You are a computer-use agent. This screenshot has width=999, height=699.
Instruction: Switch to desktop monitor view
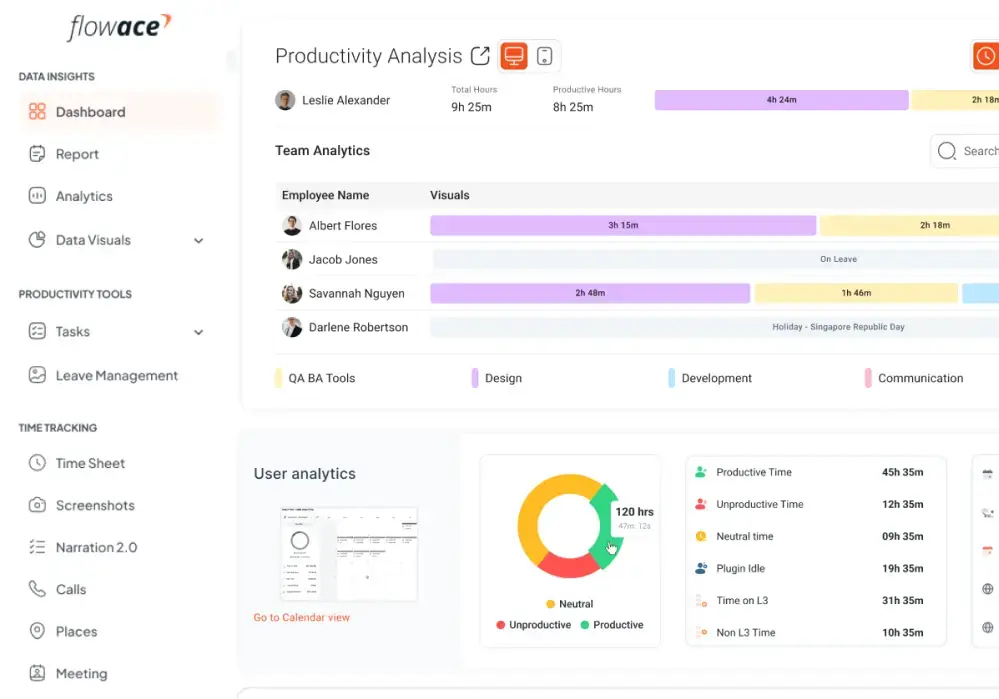coord(514,56)
